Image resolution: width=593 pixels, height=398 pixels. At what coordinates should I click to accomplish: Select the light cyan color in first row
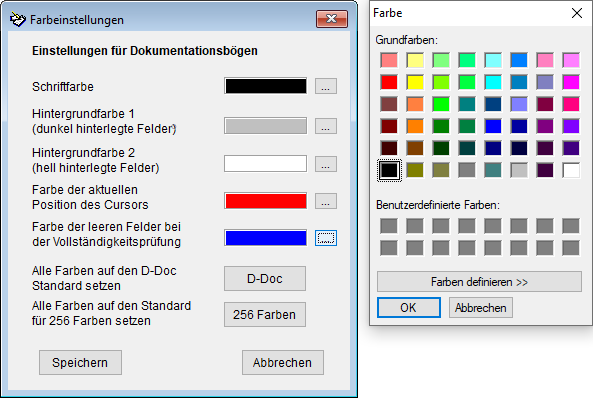pyautogui.click(x=493, y=60)
